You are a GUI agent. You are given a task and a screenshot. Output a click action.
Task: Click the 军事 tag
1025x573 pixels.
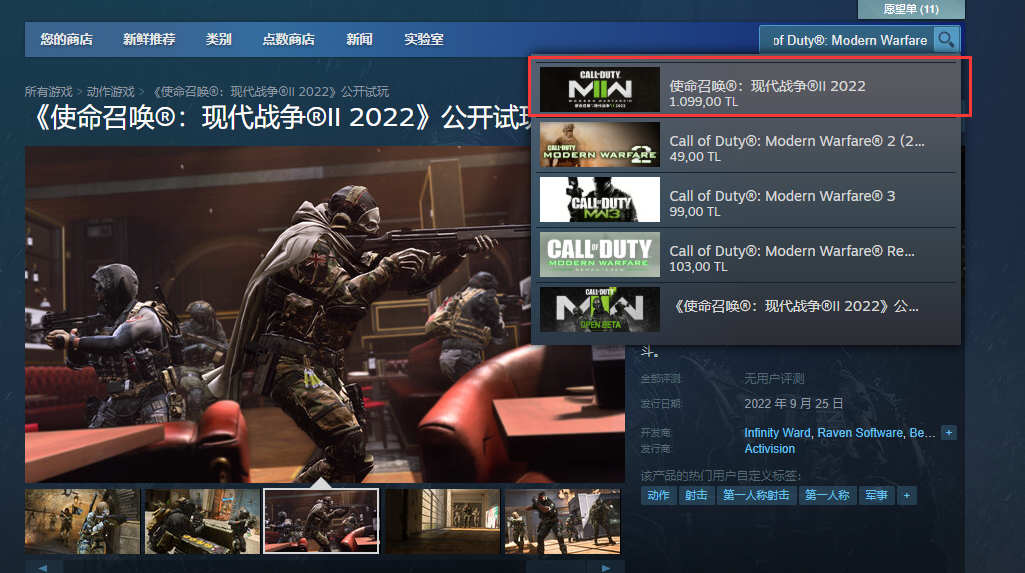tap(876, 495)
